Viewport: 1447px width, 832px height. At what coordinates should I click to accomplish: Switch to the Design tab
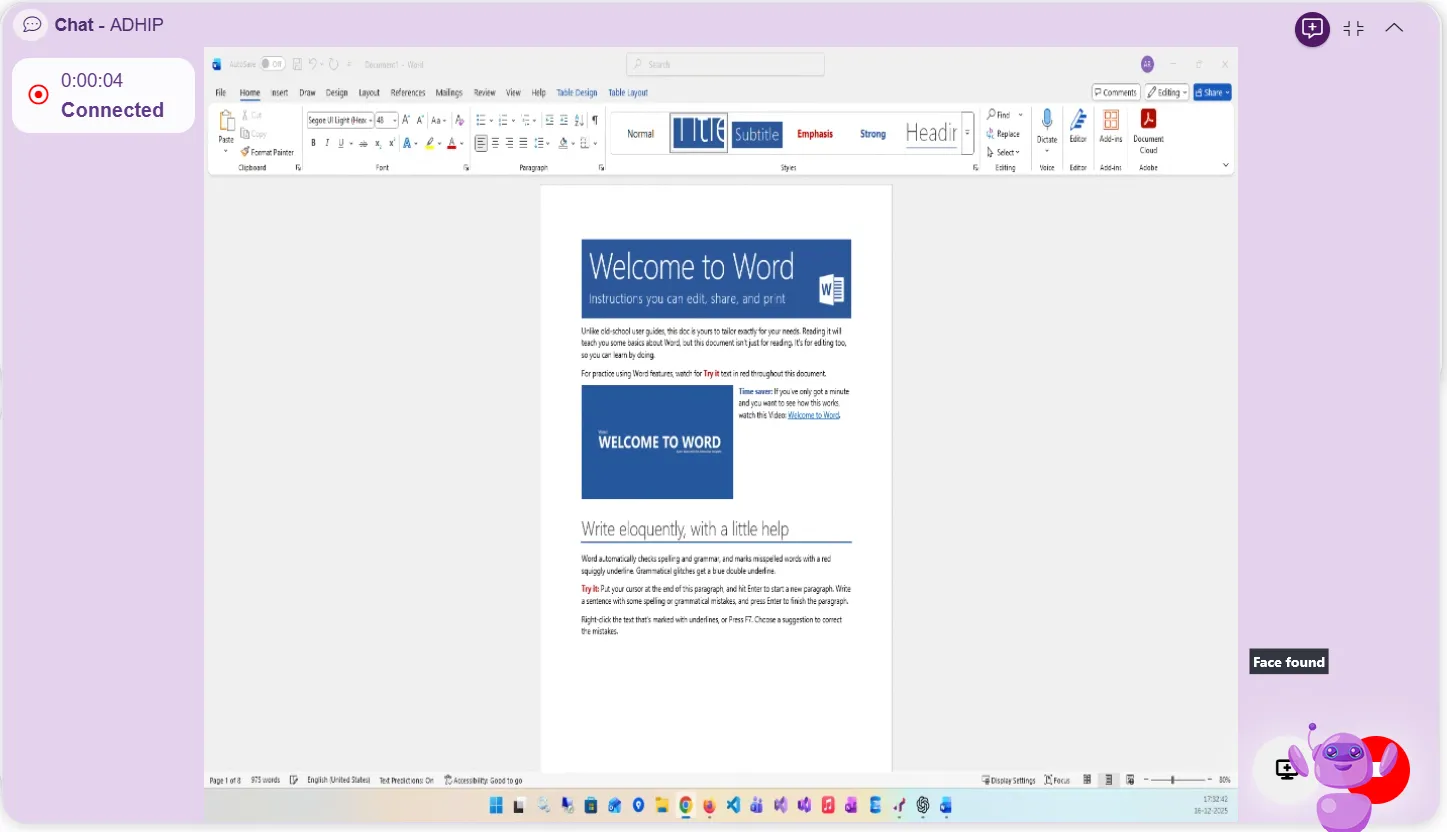point(337,93)
